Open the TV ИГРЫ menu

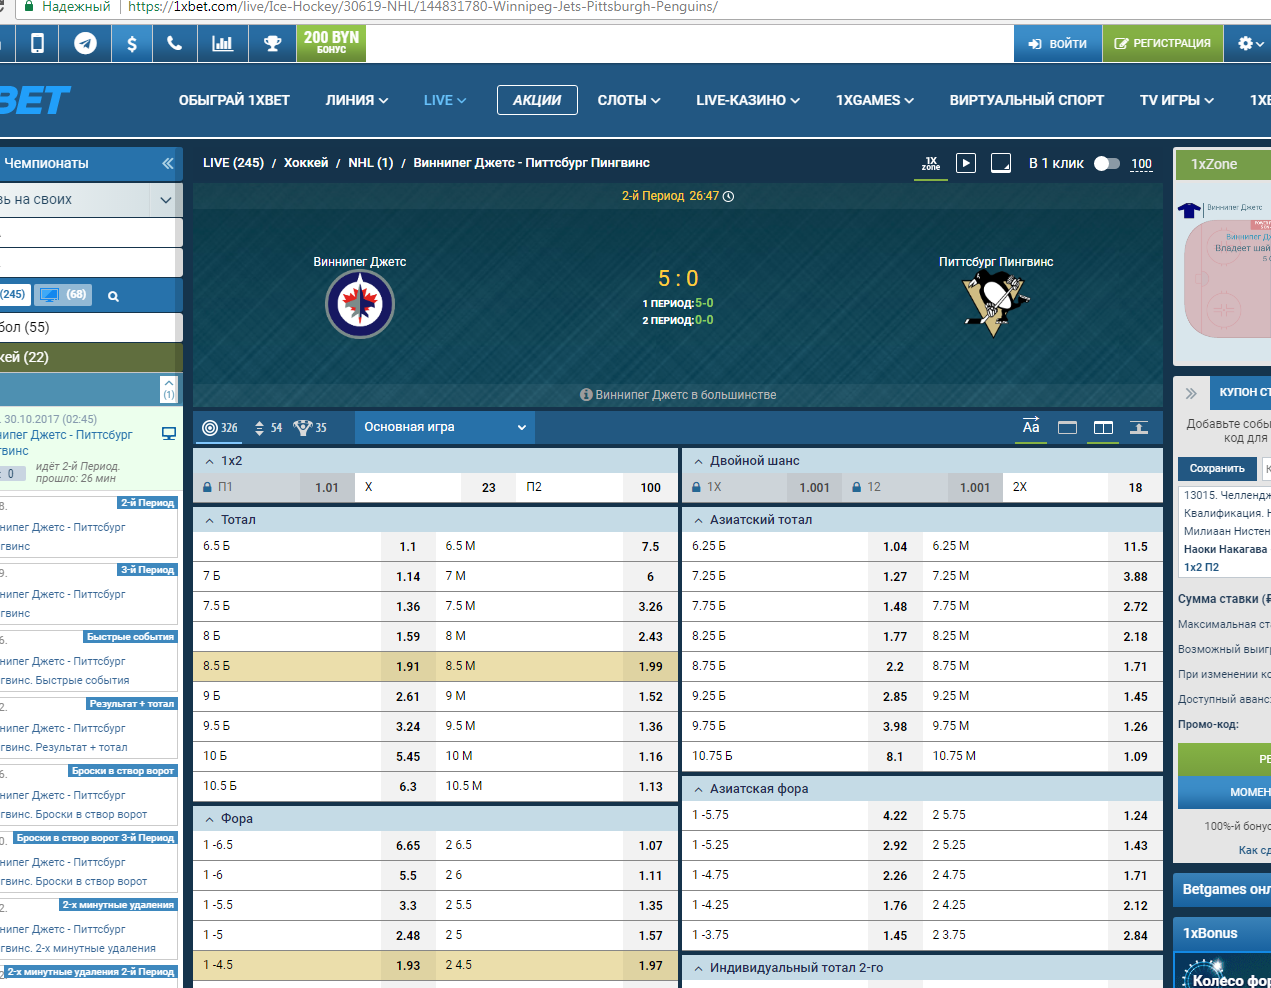[1177, 100]
